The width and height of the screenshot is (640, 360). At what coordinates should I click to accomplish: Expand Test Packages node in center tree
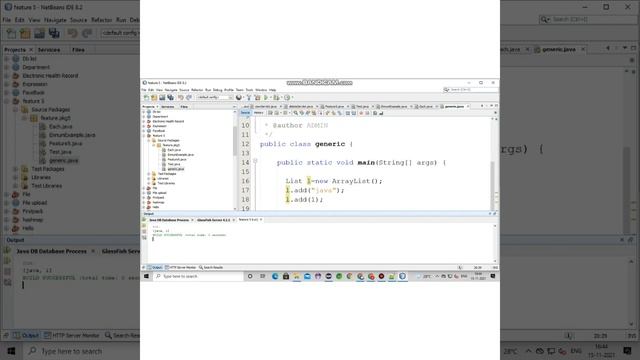tap(149, 174)
